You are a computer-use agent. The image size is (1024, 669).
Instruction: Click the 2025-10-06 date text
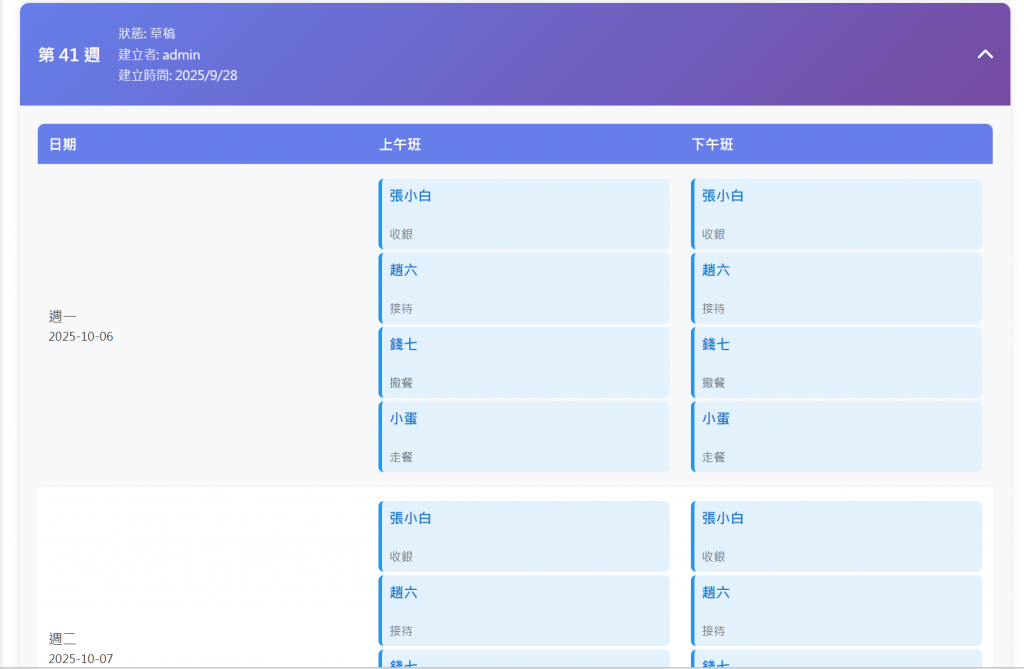(81, 336)
